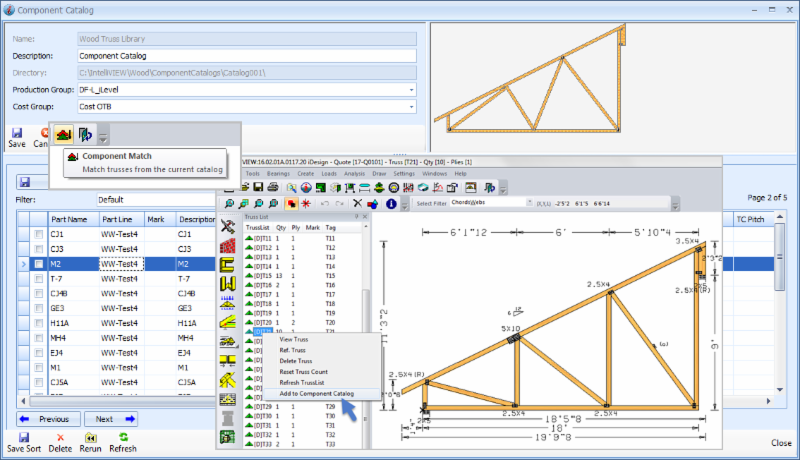Toggle the checkbox in the M2 row

click(x=37, y=264)
